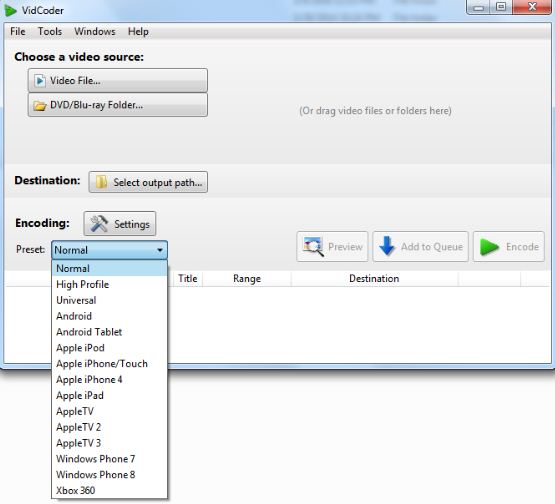The image size is (555, 504).
Task: Choose Video File... as source
Action: [x=118, y=81]
